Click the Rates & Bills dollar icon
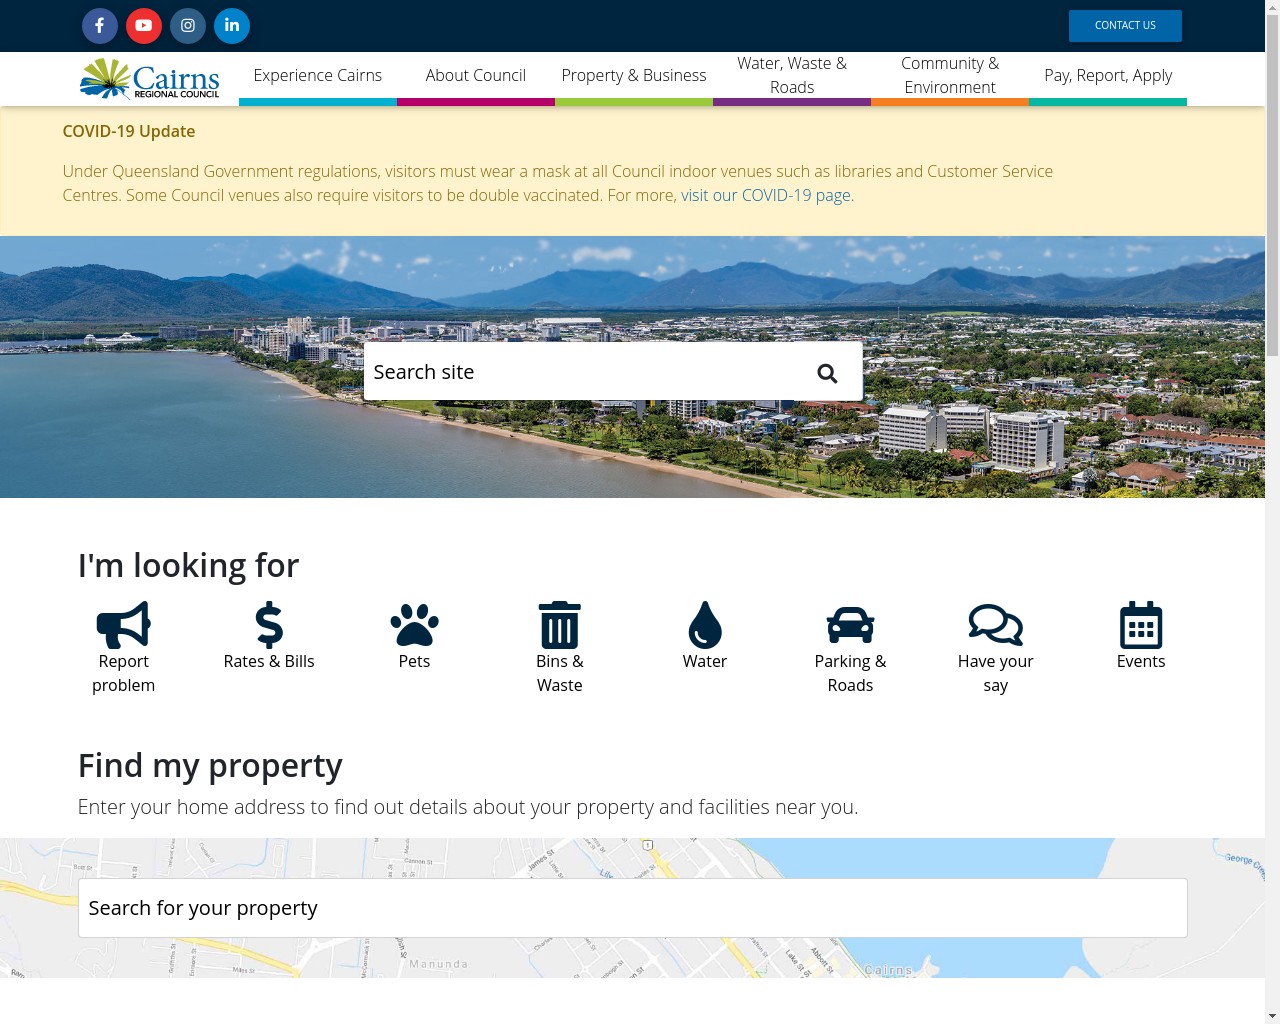 269,624
